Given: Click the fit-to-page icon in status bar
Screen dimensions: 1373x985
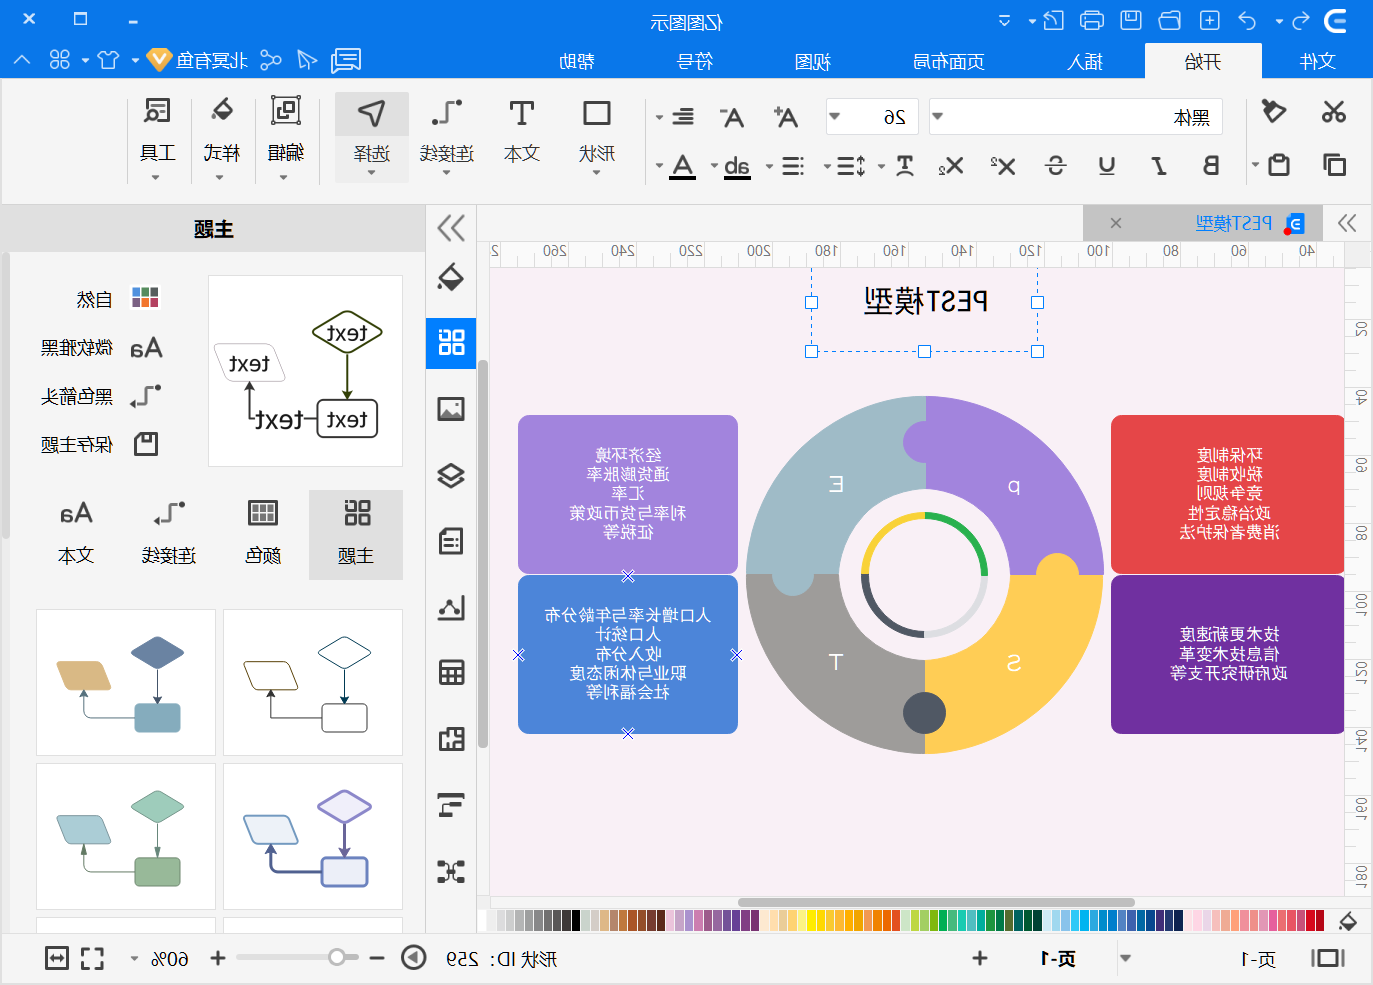Looking at the screenshot, I should [x=57, y=958].
